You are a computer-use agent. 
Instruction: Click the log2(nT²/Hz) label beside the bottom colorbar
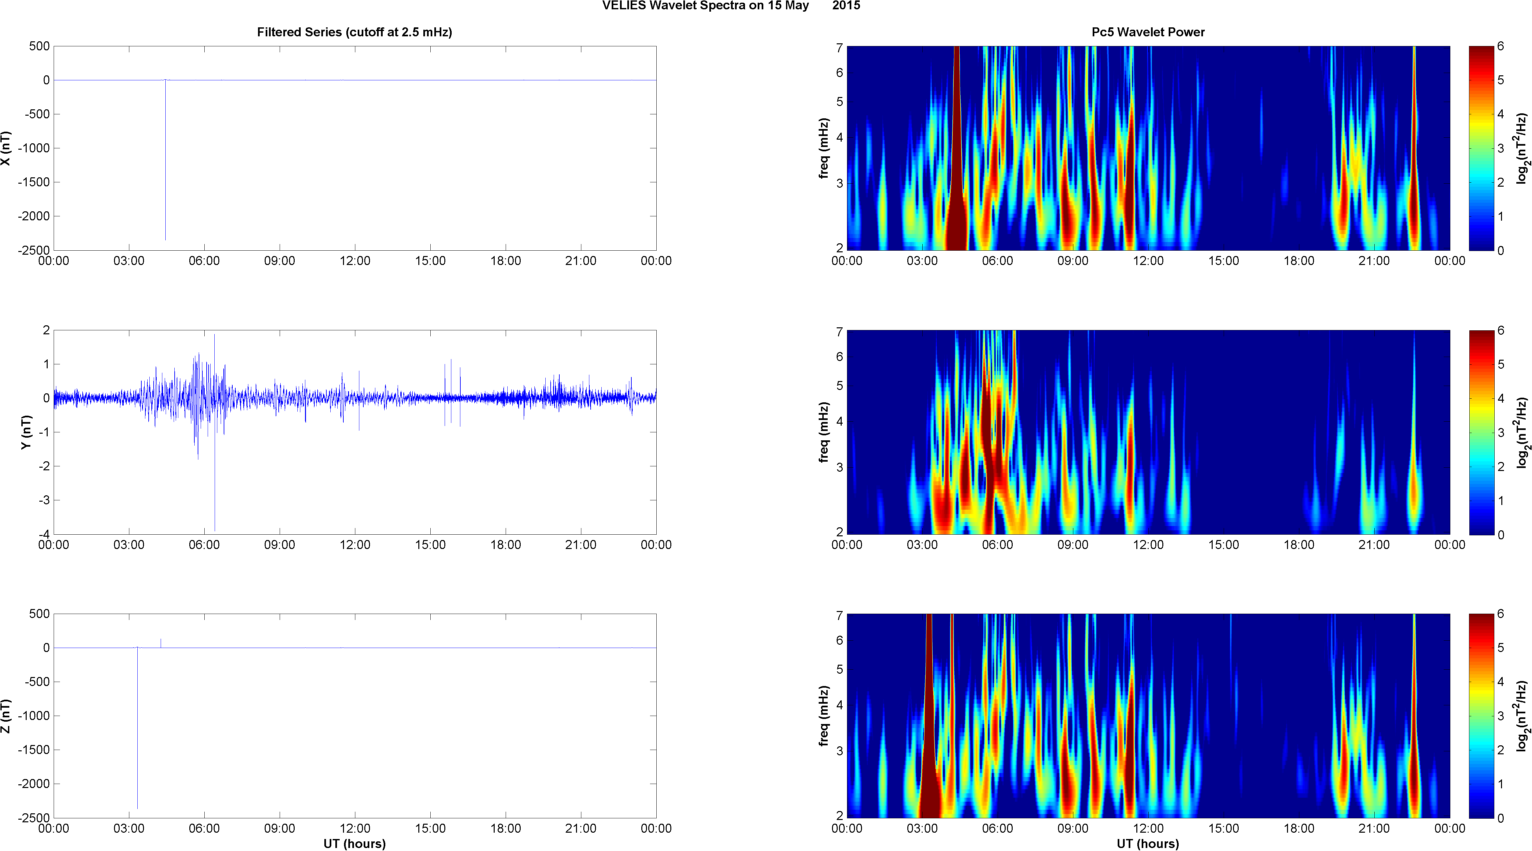coord(1523,716)
